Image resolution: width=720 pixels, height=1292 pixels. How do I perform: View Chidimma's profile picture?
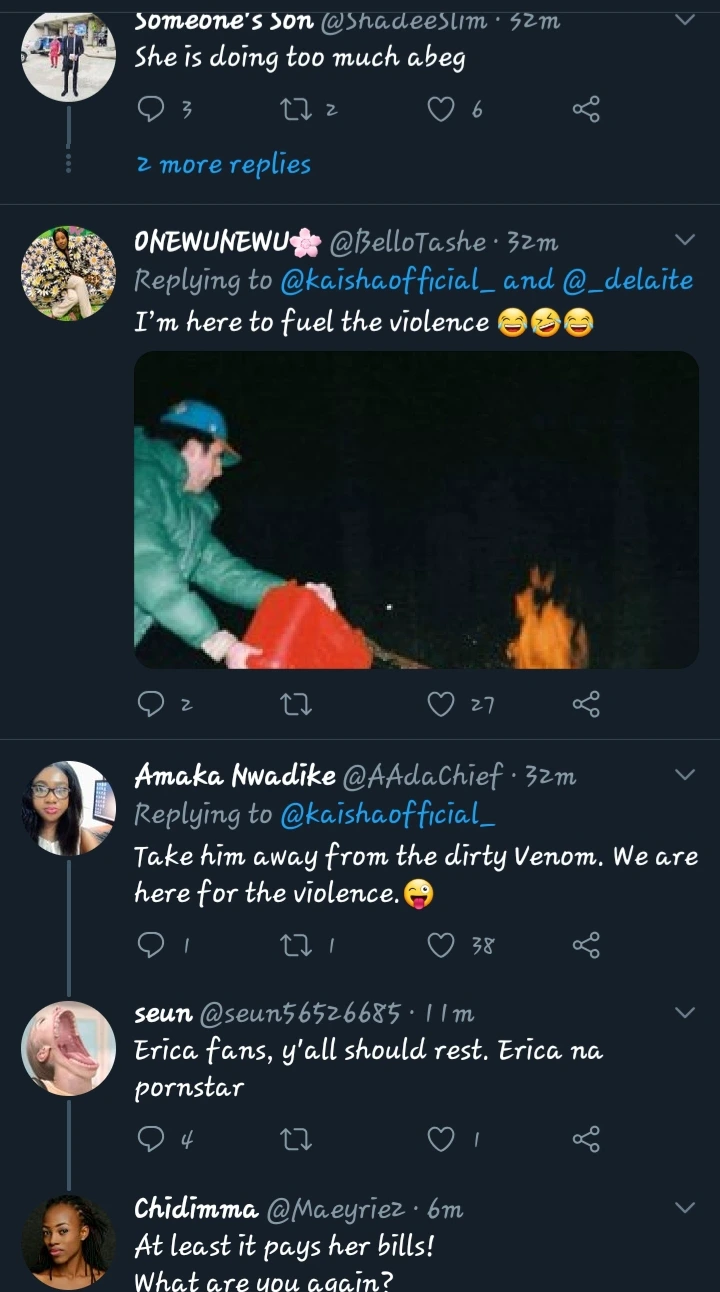point(68,1240)
